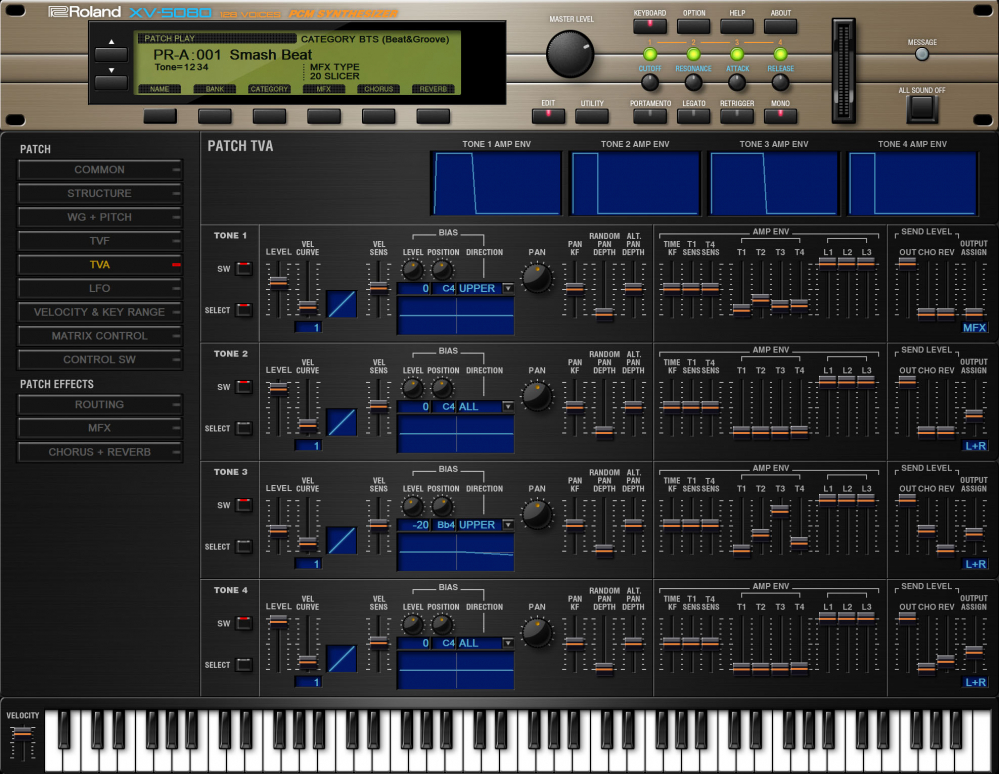Click the Option button

[693, 25]
